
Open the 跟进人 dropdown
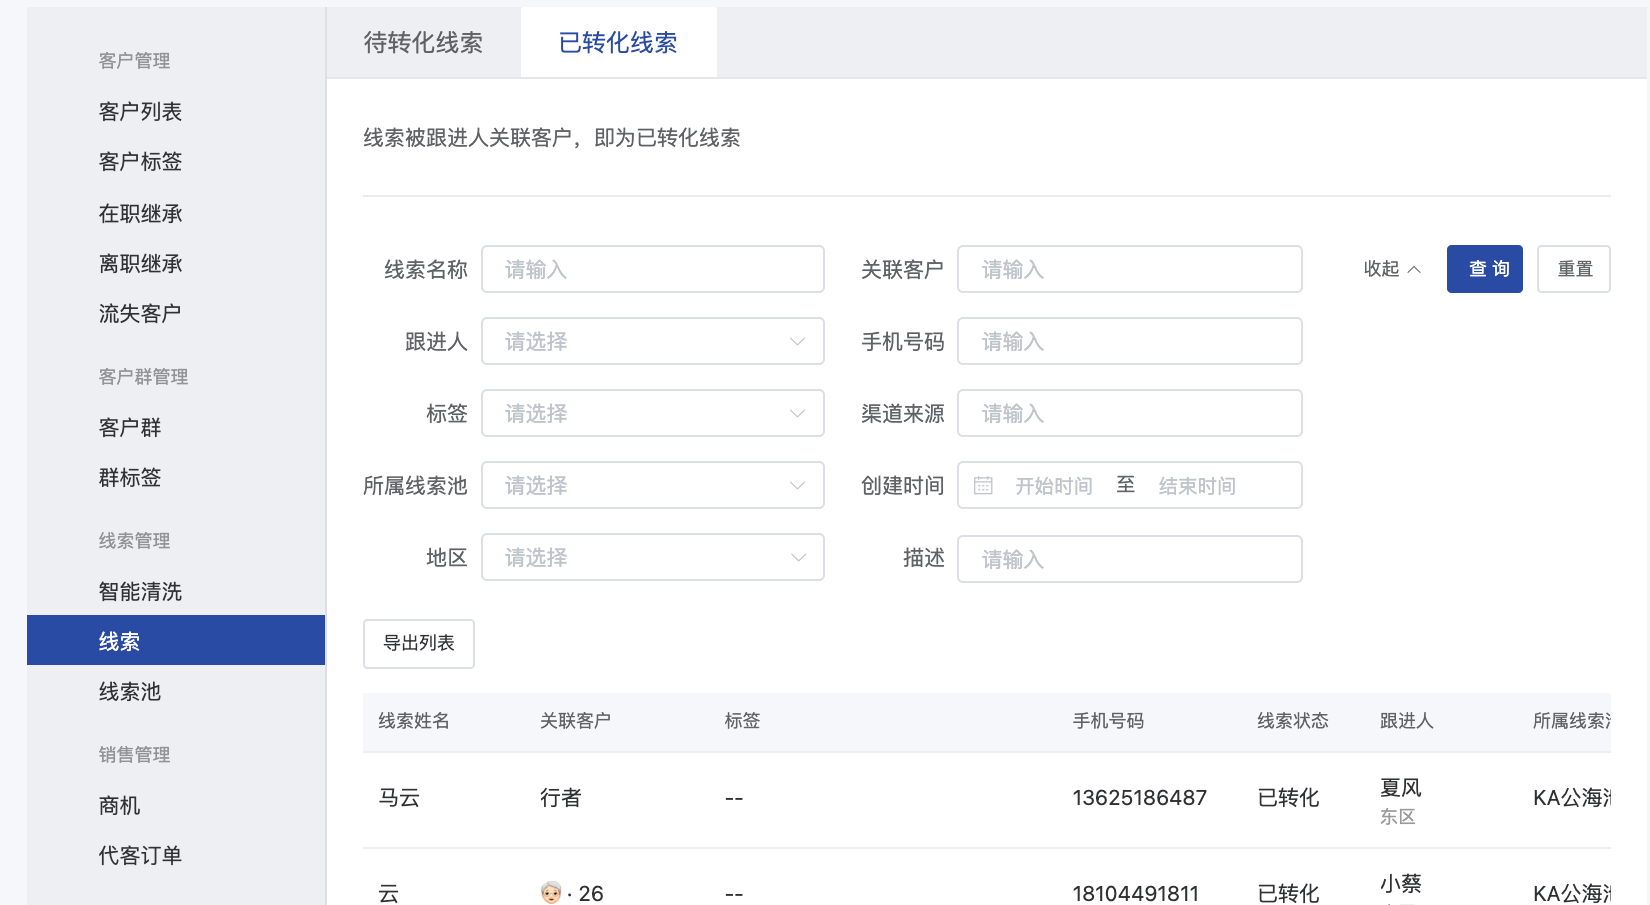pos(653,341)
